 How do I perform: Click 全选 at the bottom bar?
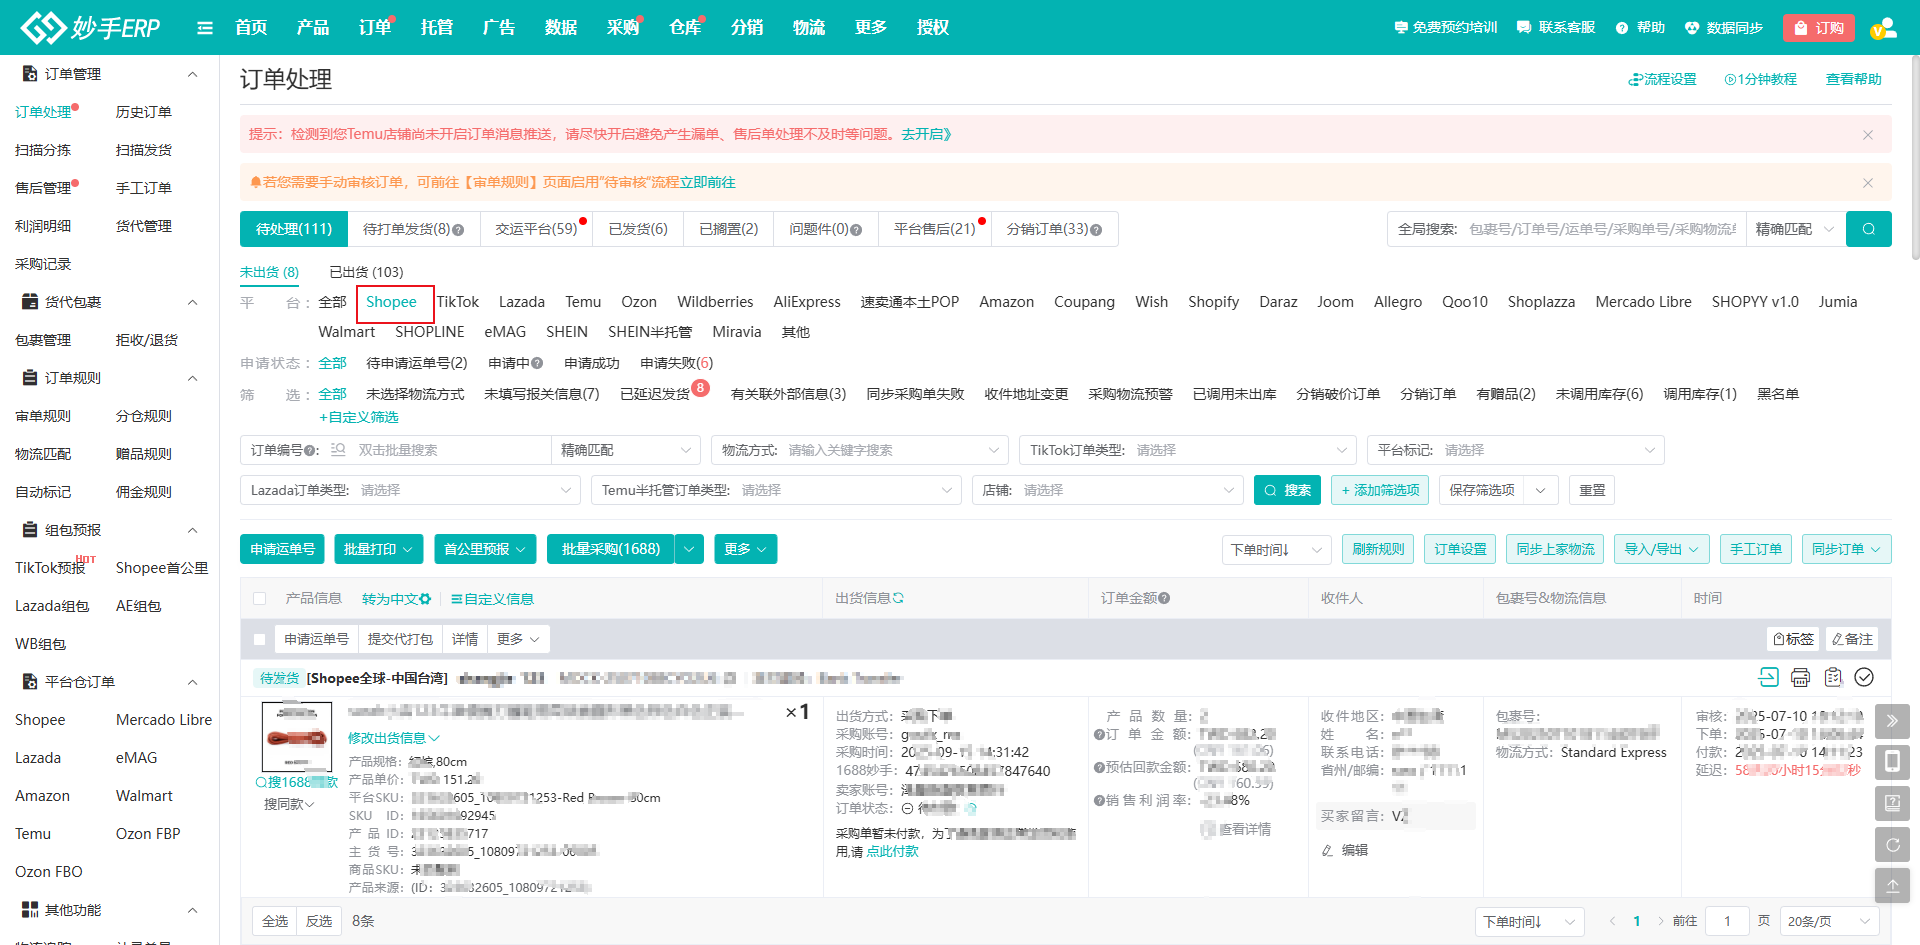(275, 921)
